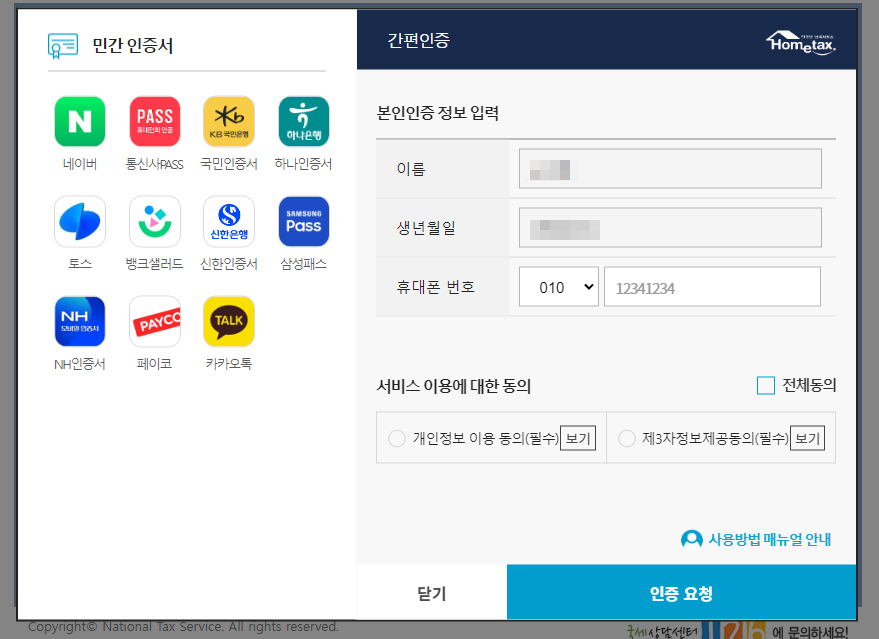The image size is (879, 639).
Task: Open the 010 phone prefix dropdown
Action: [559, 287]
